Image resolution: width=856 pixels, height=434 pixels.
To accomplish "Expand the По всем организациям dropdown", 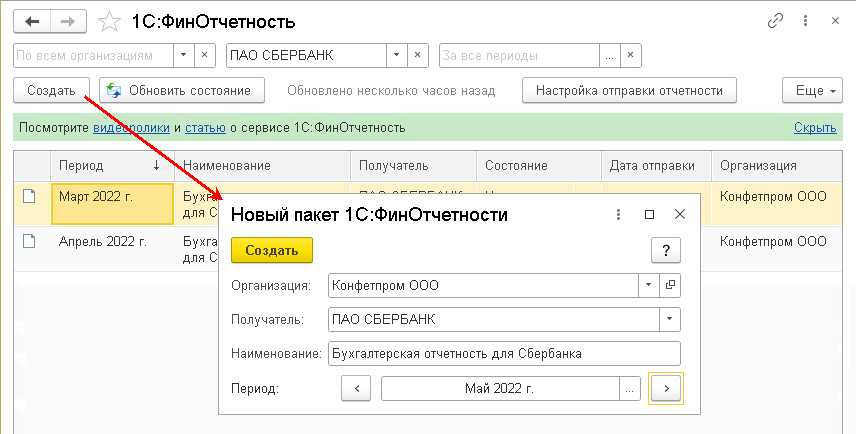I will tap(177, 56).
